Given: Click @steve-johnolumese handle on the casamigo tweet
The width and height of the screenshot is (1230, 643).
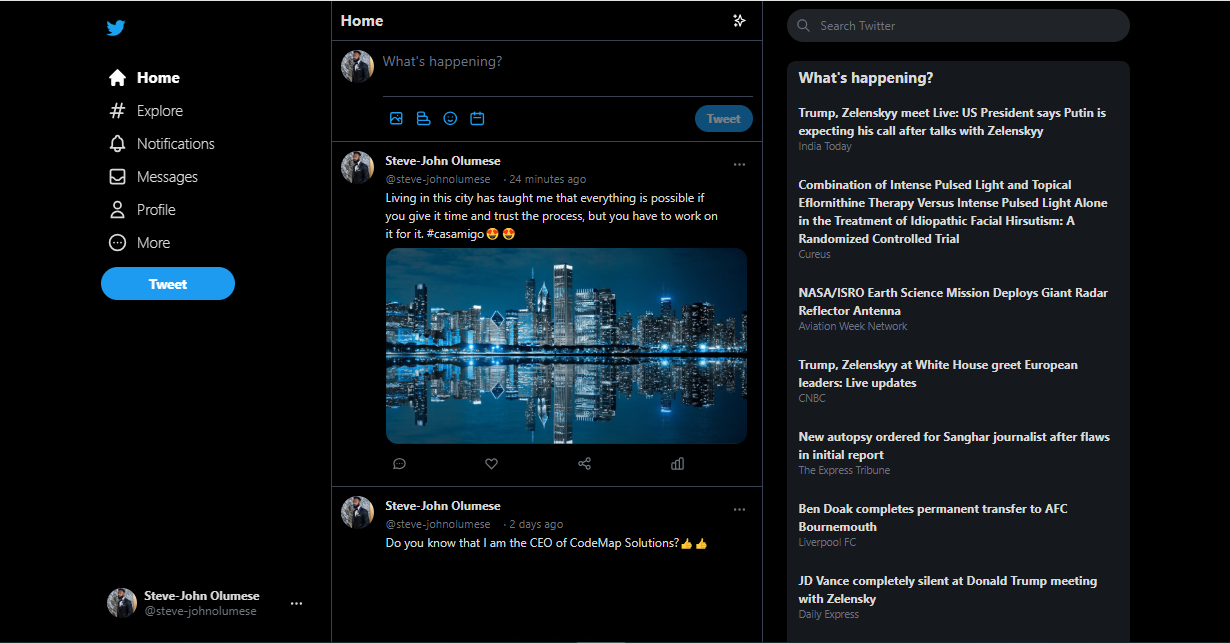Looking at the screenshot, I should pyautogui.click(x=438, y=179).
